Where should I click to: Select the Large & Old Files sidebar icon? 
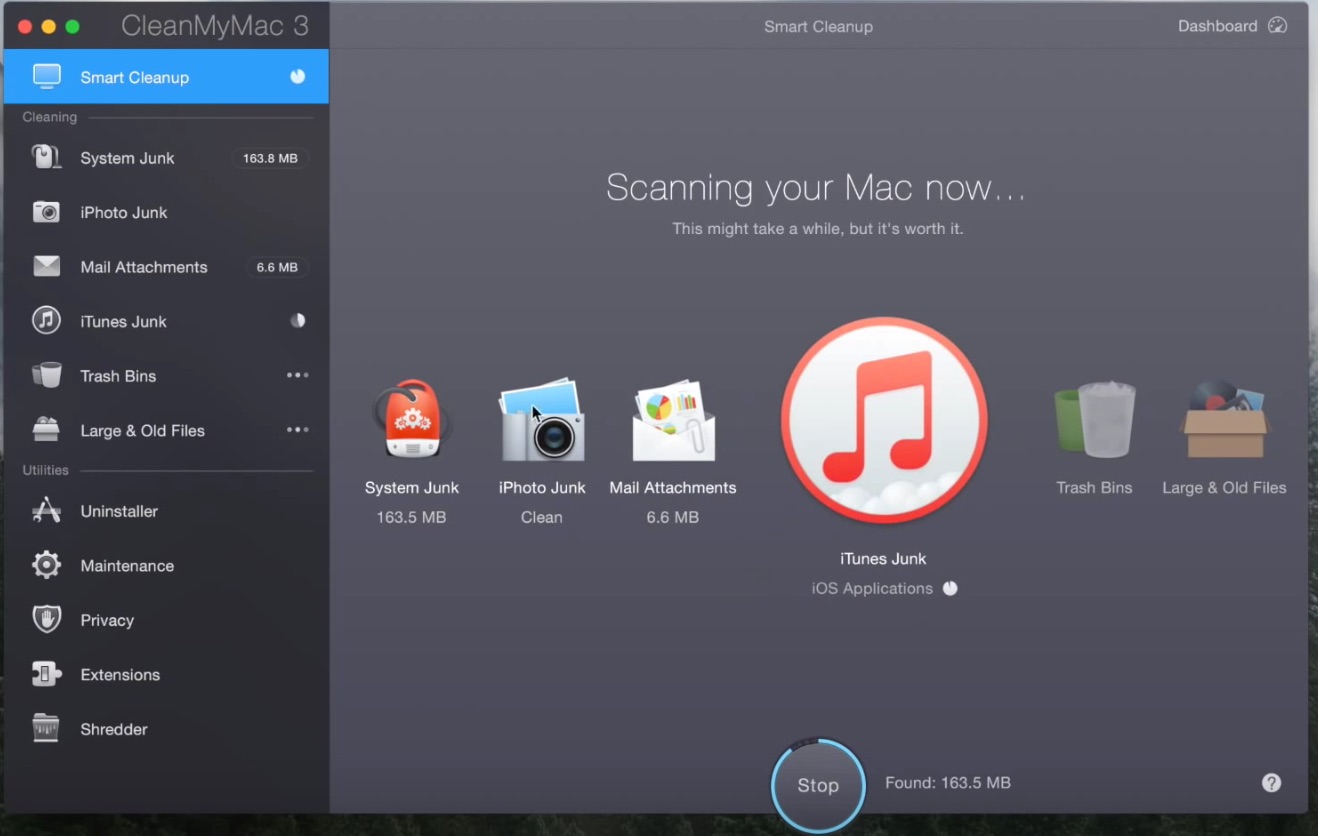tap(46, 430)
